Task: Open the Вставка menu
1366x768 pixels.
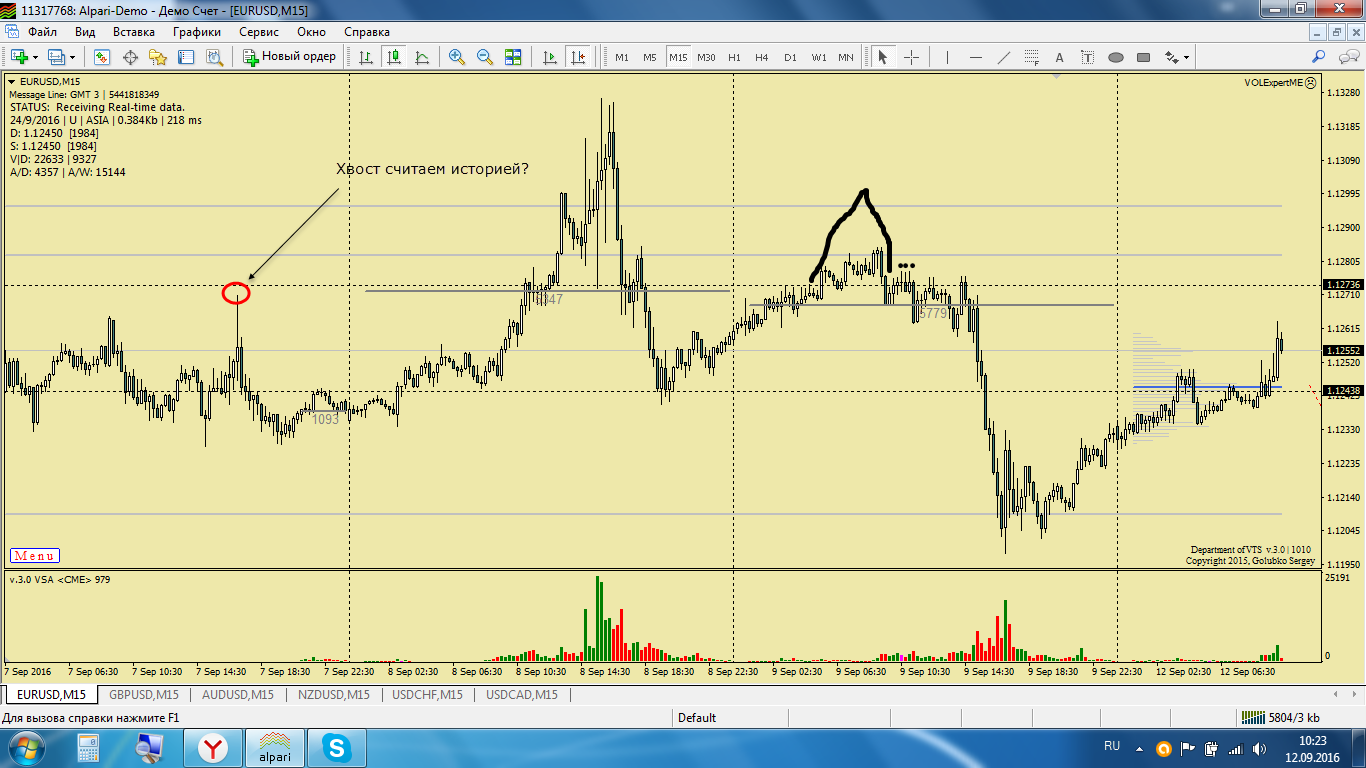Action: [x=134, y=31]
